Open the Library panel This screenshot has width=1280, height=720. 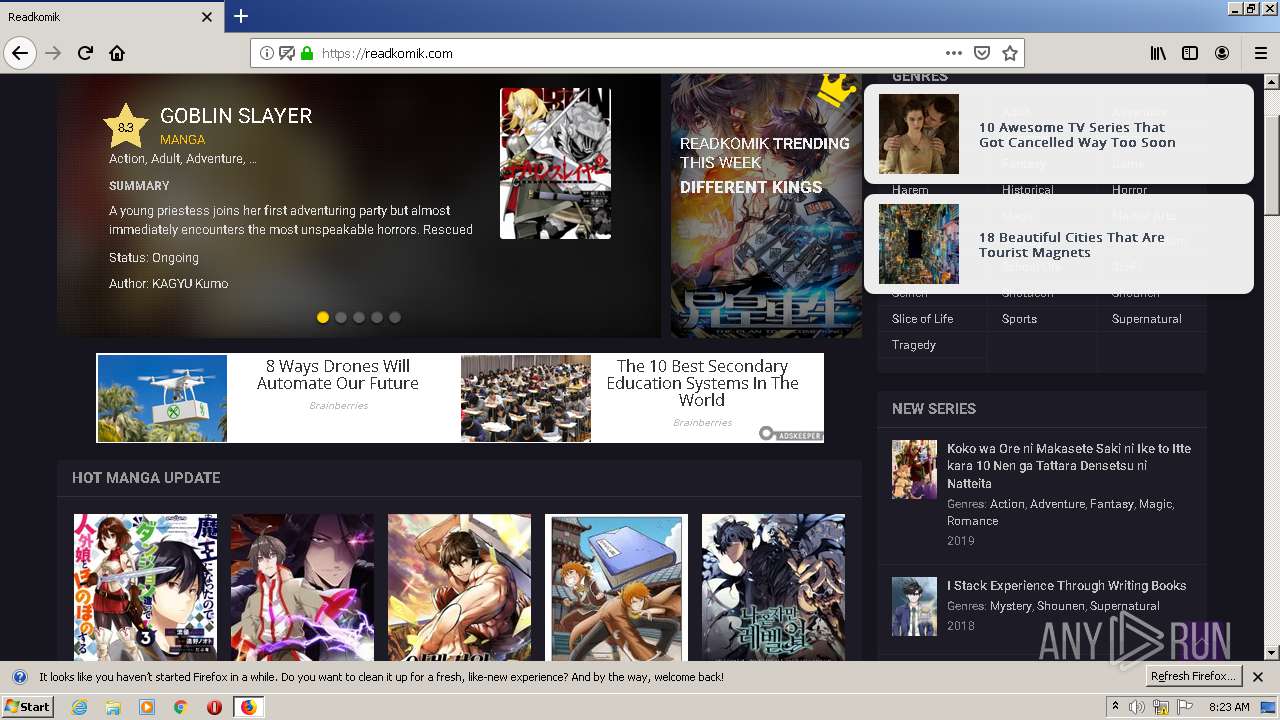point(1158,53)
